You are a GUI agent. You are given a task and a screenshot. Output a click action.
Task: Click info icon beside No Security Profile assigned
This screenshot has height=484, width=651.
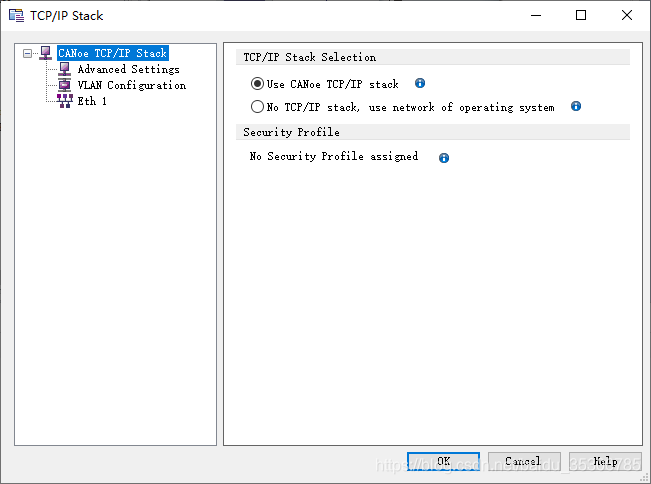tap(444, 158)
